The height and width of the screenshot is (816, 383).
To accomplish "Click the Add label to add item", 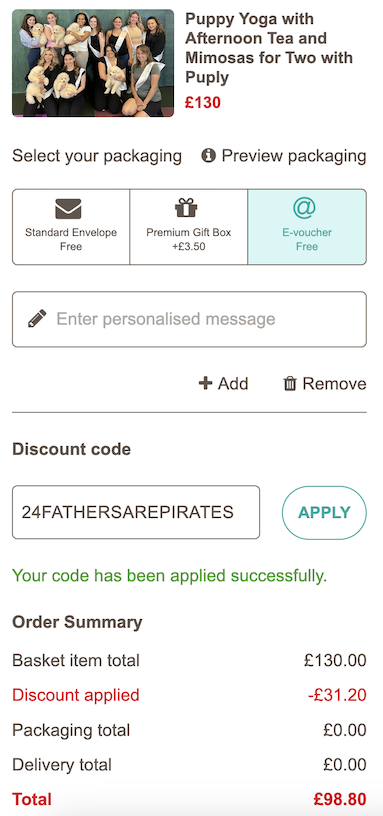I will pyautogui.click(x=233, y=384).
